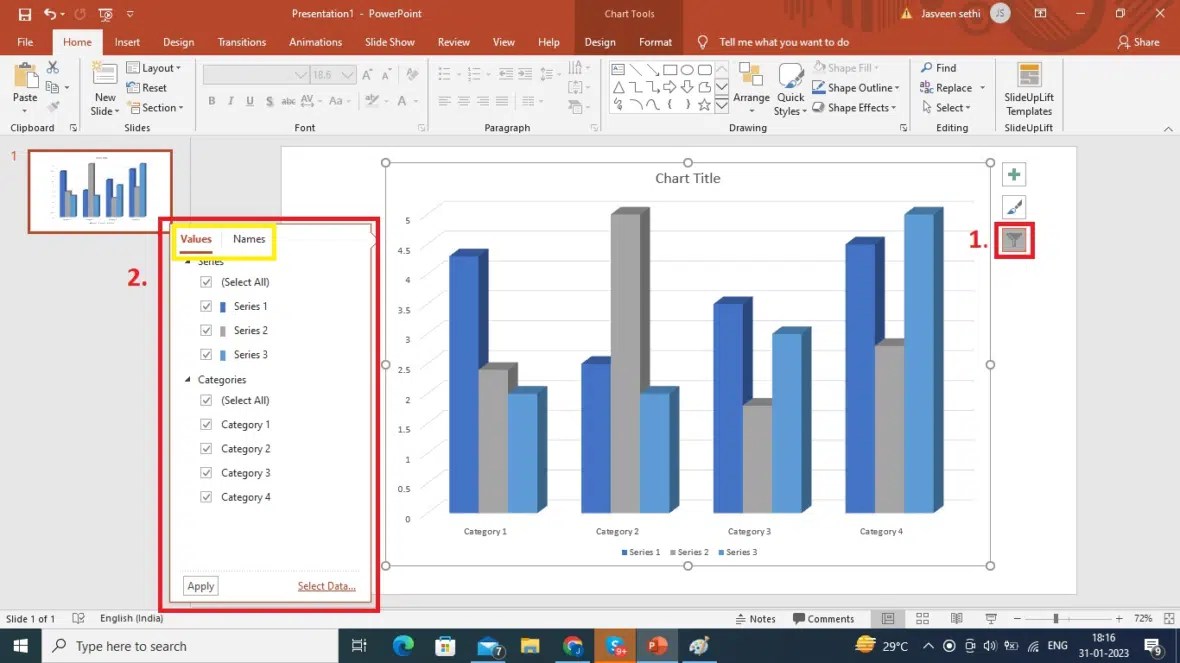Start Slide Show from the status bar icon
Viewport: 1180px width, 663px height.
click(990, 618)
